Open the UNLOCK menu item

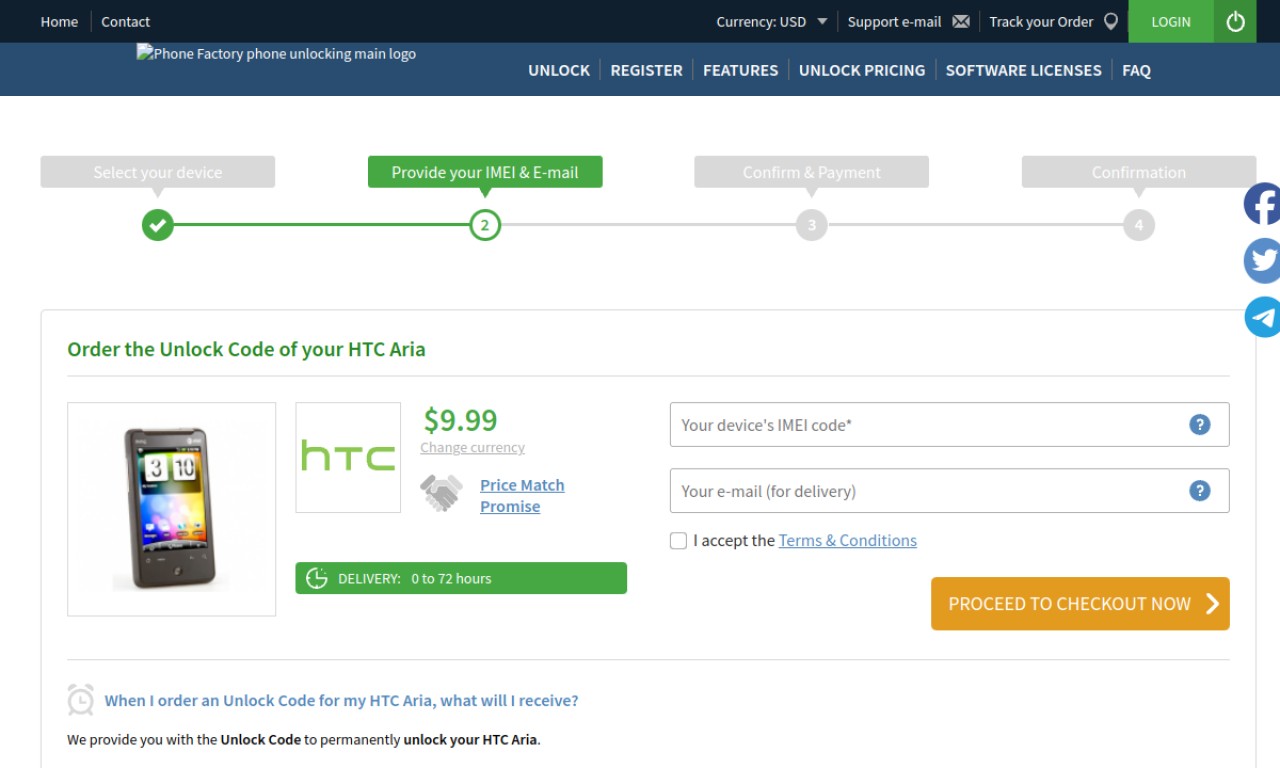click(x=559, y=70)
